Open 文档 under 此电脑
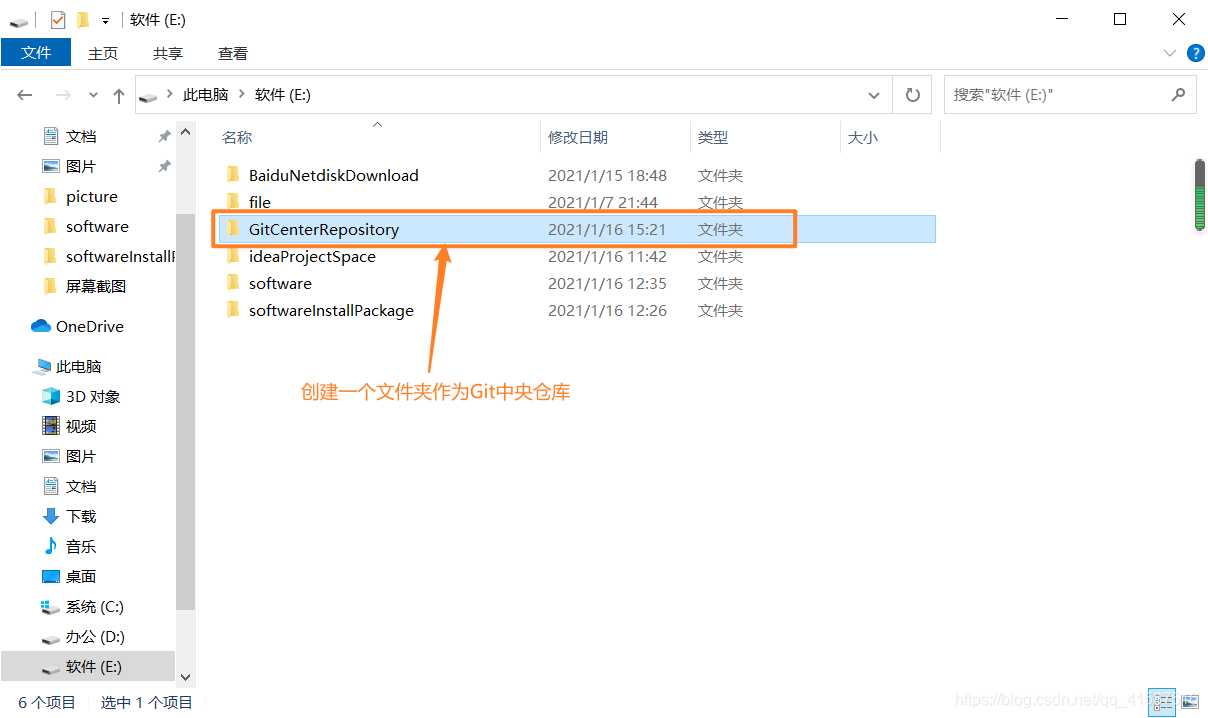Image resolution: width=1208 pixels, height=718 pixels. [80, 486]
